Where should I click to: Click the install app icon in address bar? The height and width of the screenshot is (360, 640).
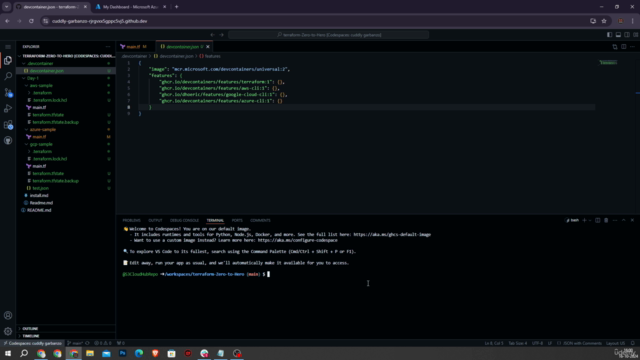click(593, 21)
